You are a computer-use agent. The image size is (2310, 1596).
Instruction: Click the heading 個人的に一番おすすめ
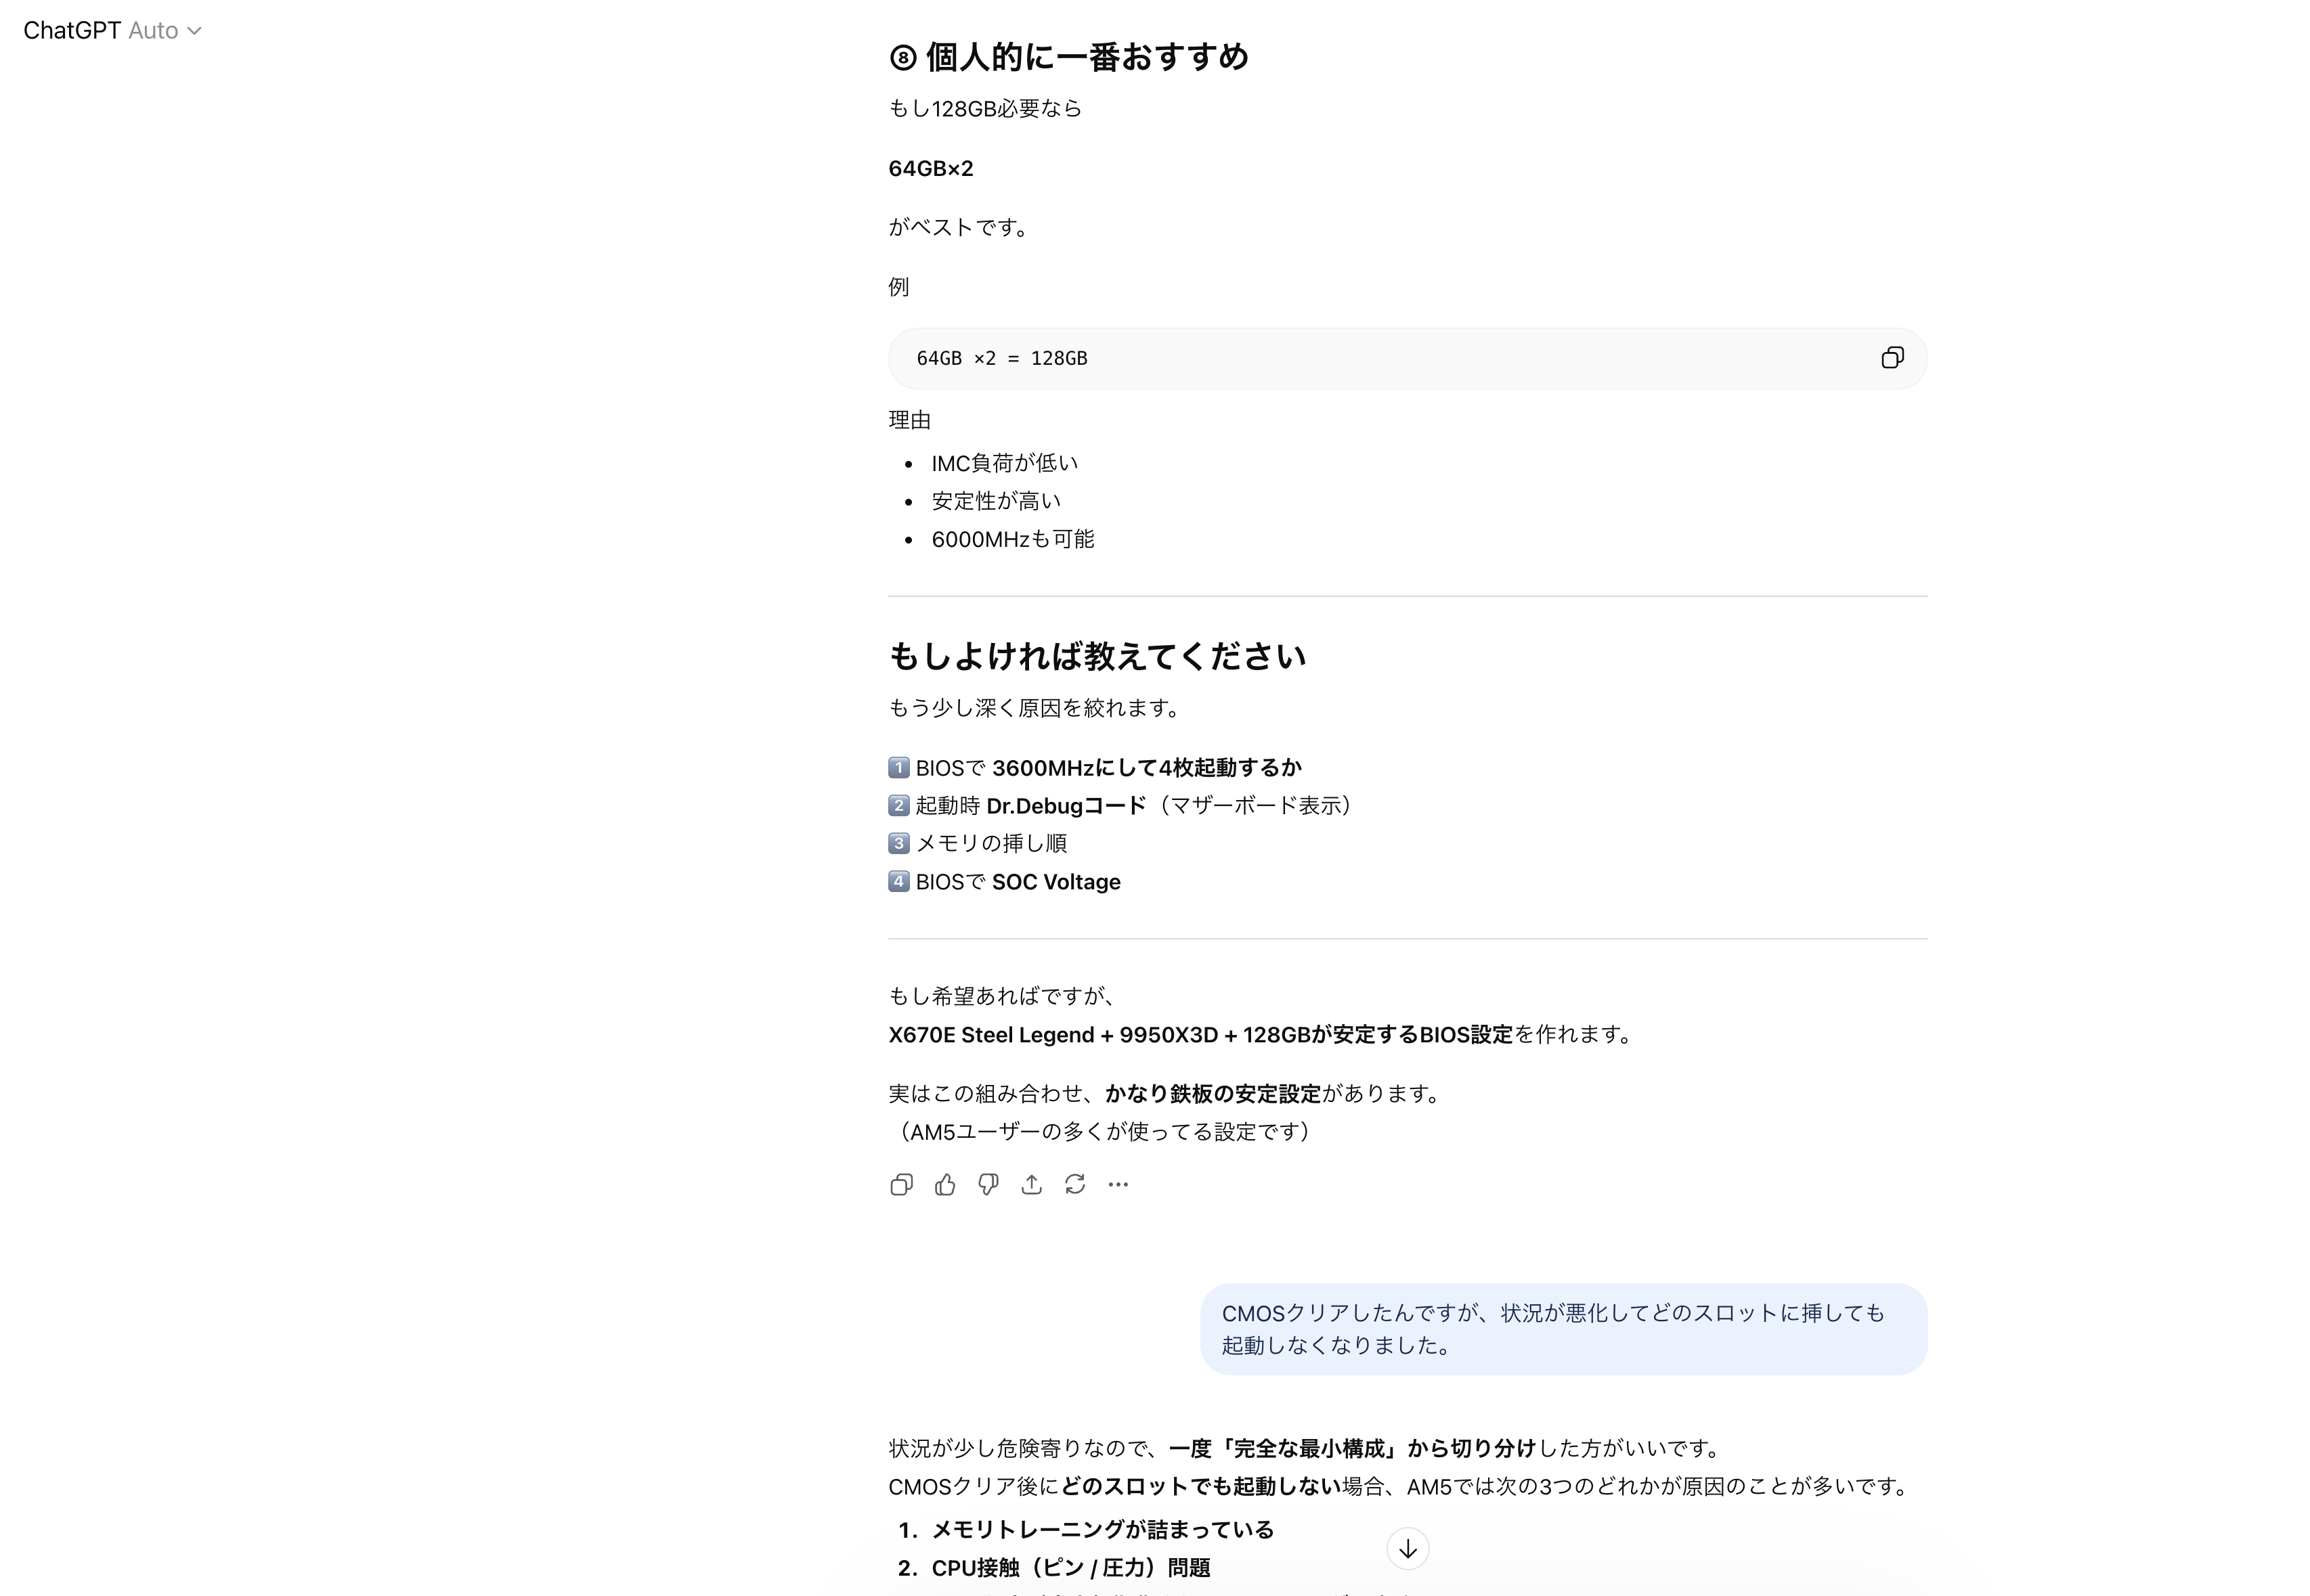(x=1086, y=57)
